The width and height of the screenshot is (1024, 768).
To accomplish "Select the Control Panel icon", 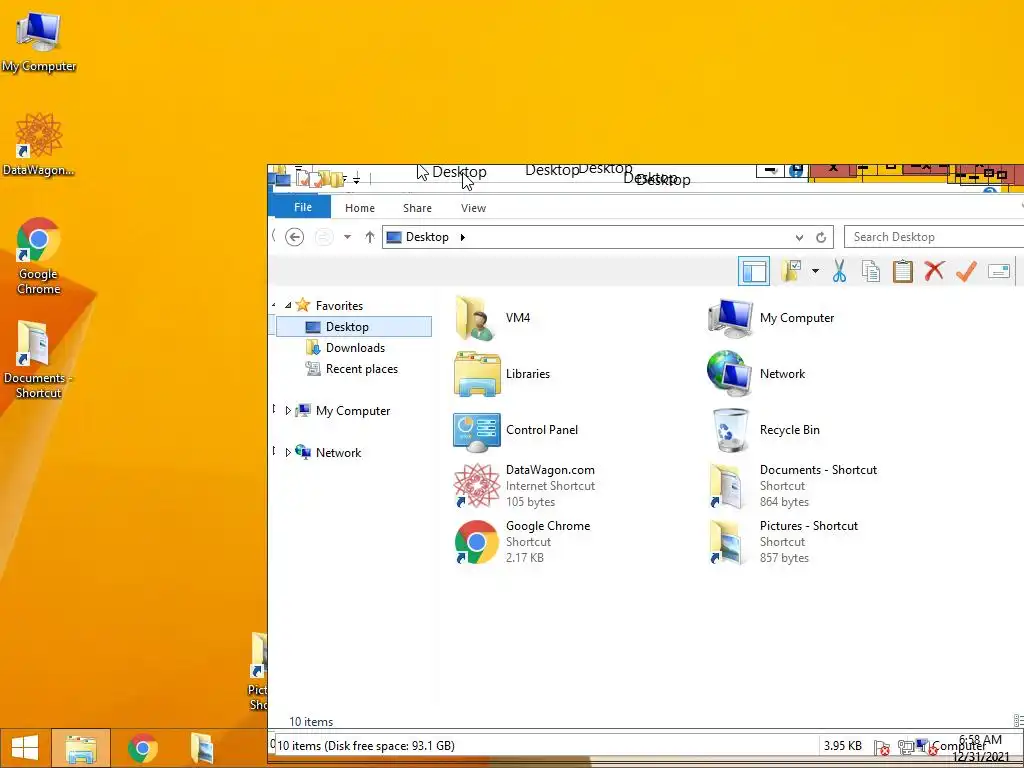I will coord(477,430).
